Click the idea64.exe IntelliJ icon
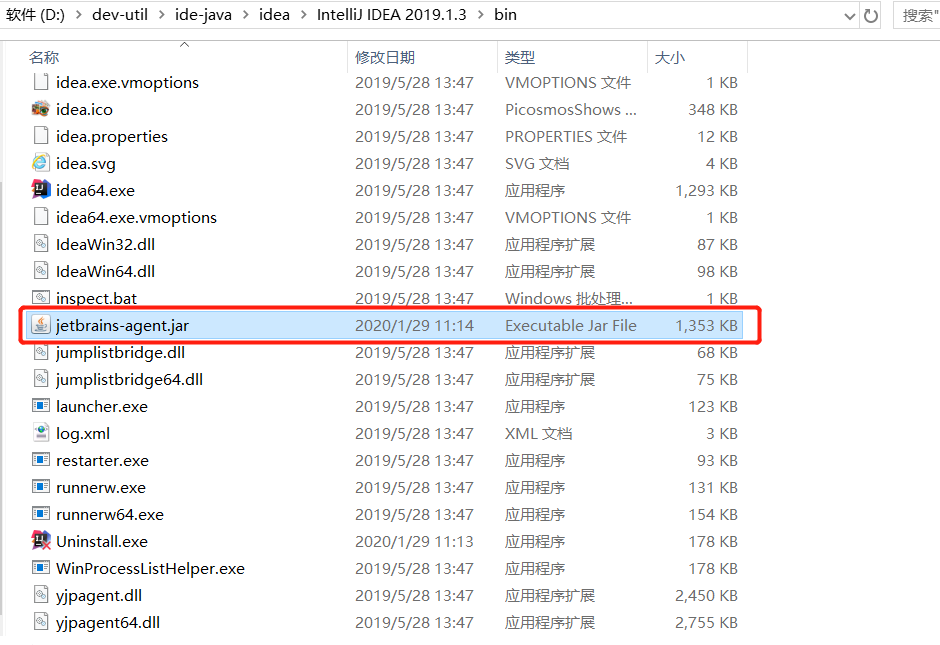This screenshot has height=645, width=940. tap(41, 190)
